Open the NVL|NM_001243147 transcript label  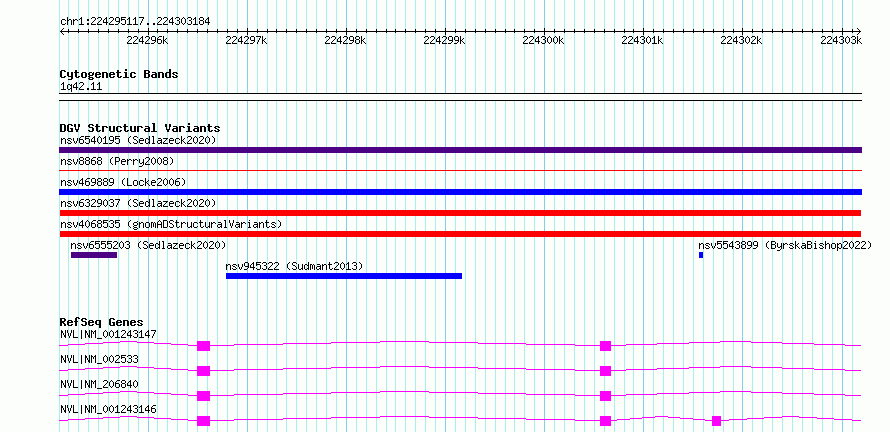(x=108, y=334)
